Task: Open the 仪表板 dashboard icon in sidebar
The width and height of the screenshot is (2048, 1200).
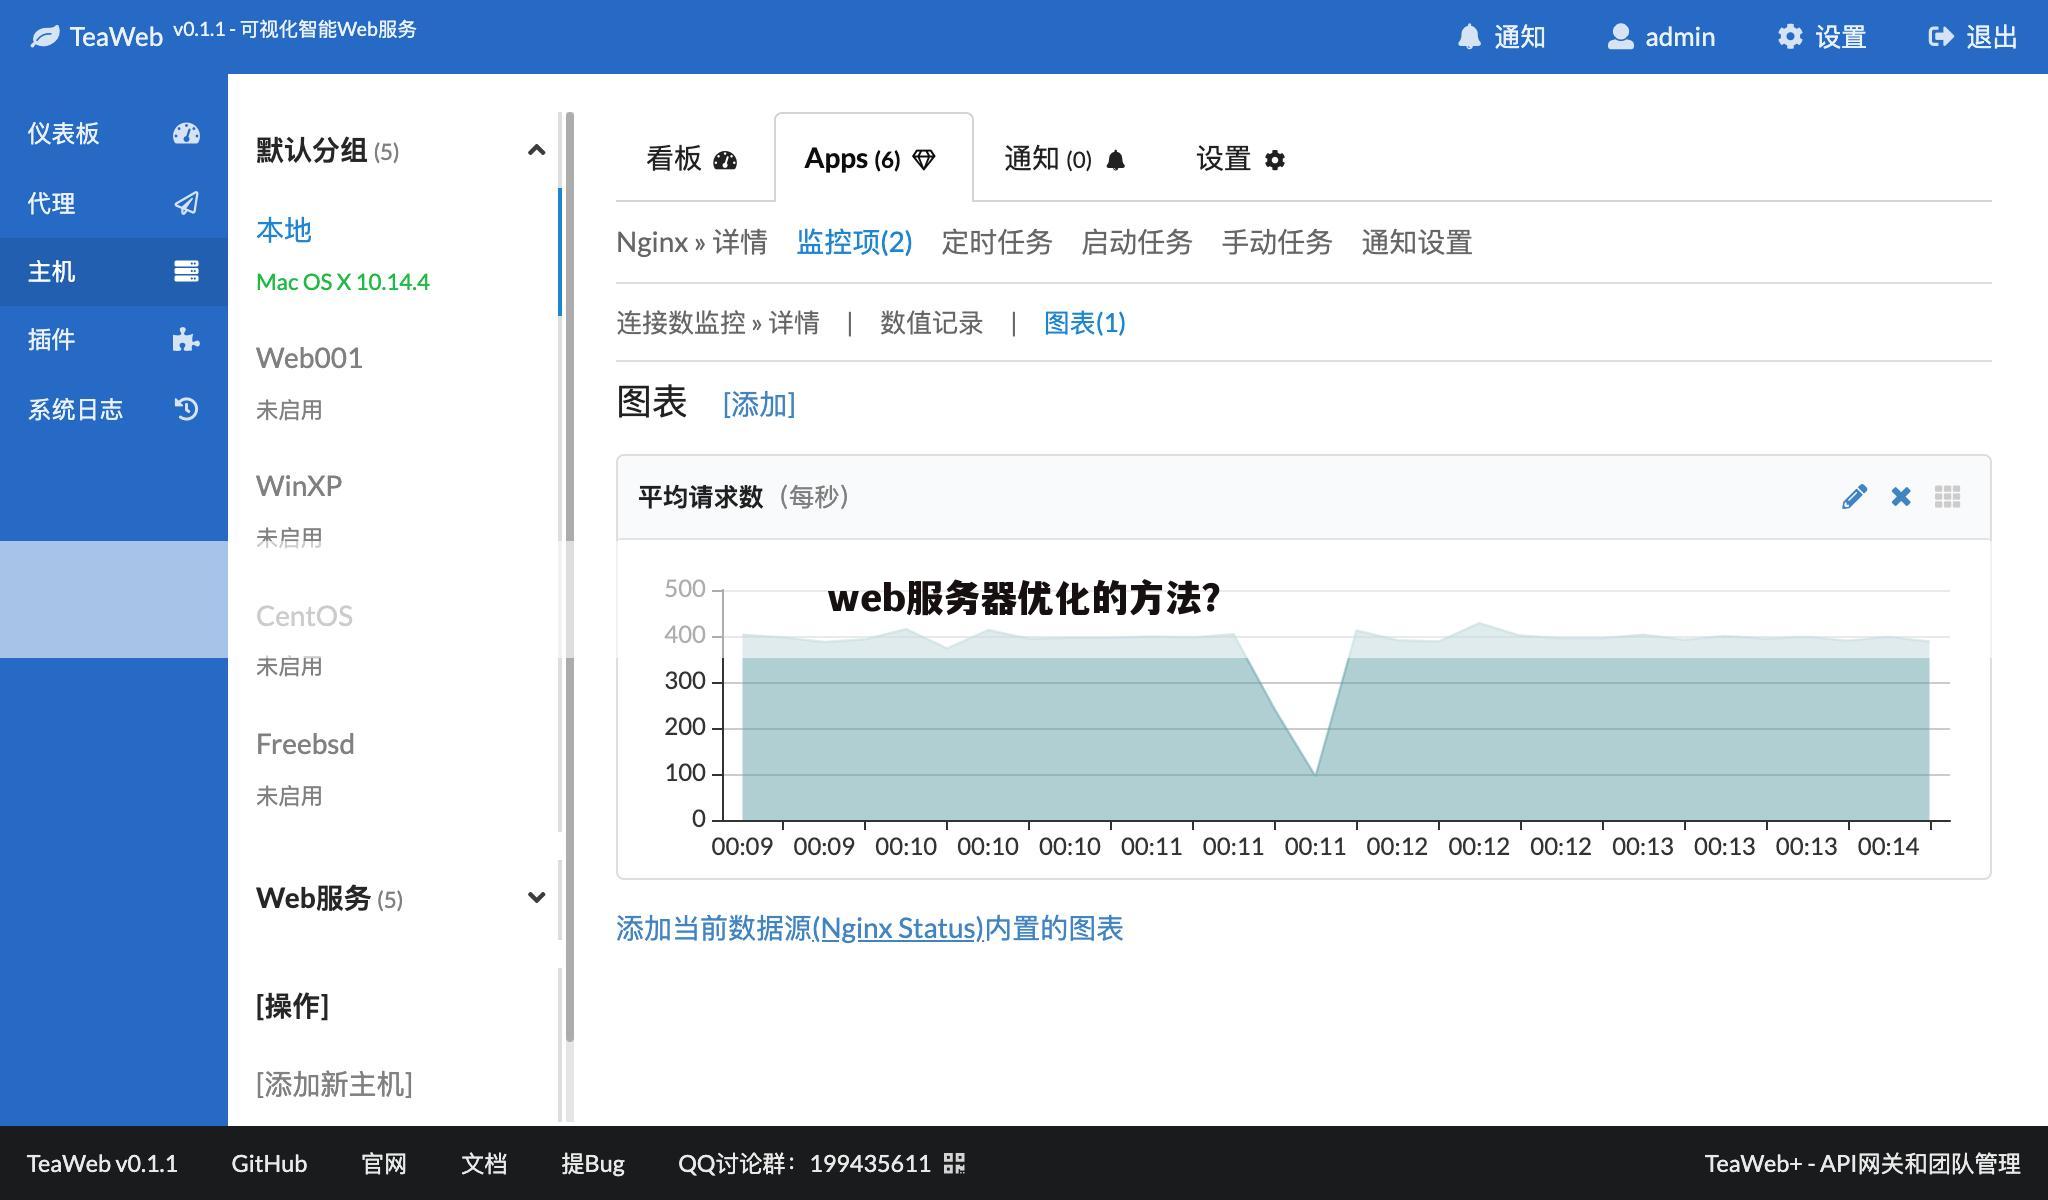Action: click(x=186, y=133)
